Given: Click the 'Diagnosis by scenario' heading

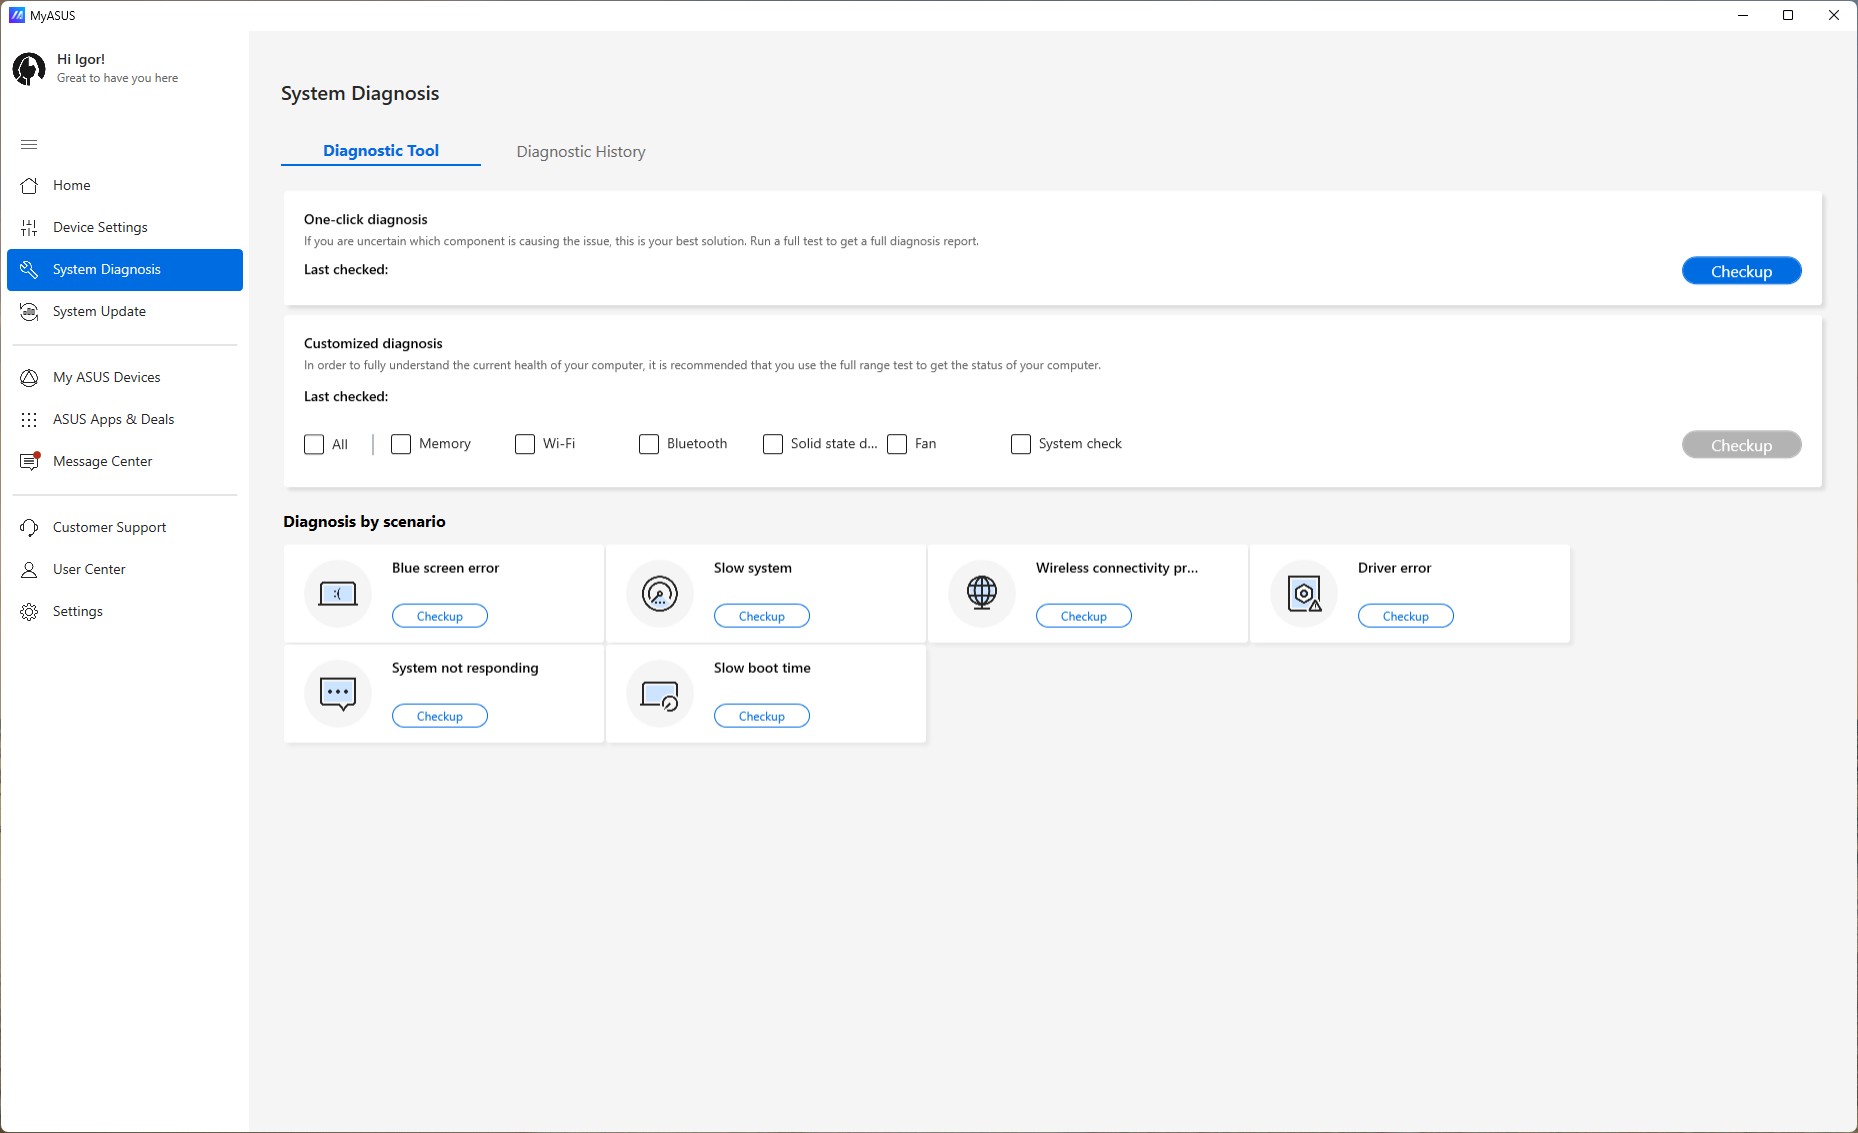Looking at the screenshot, I should click(x=364, y=521).
